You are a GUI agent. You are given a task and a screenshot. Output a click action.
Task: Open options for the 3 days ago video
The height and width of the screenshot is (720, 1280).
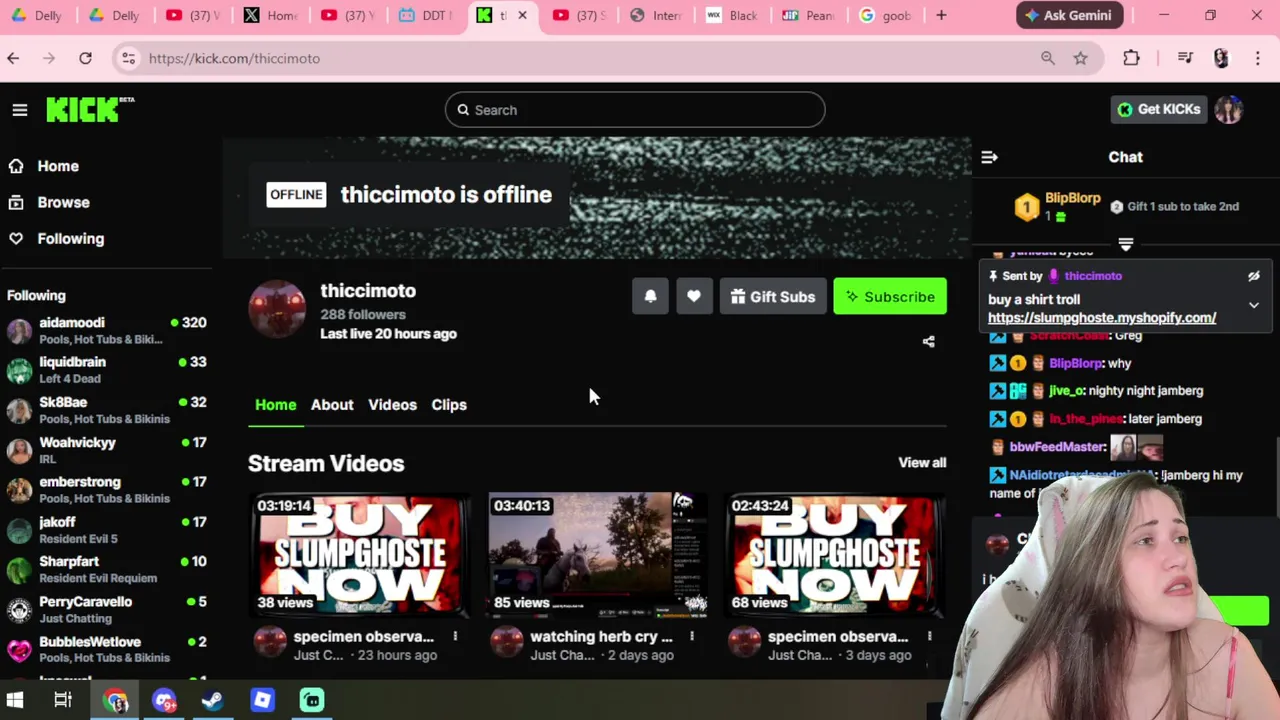pos(929,636)
